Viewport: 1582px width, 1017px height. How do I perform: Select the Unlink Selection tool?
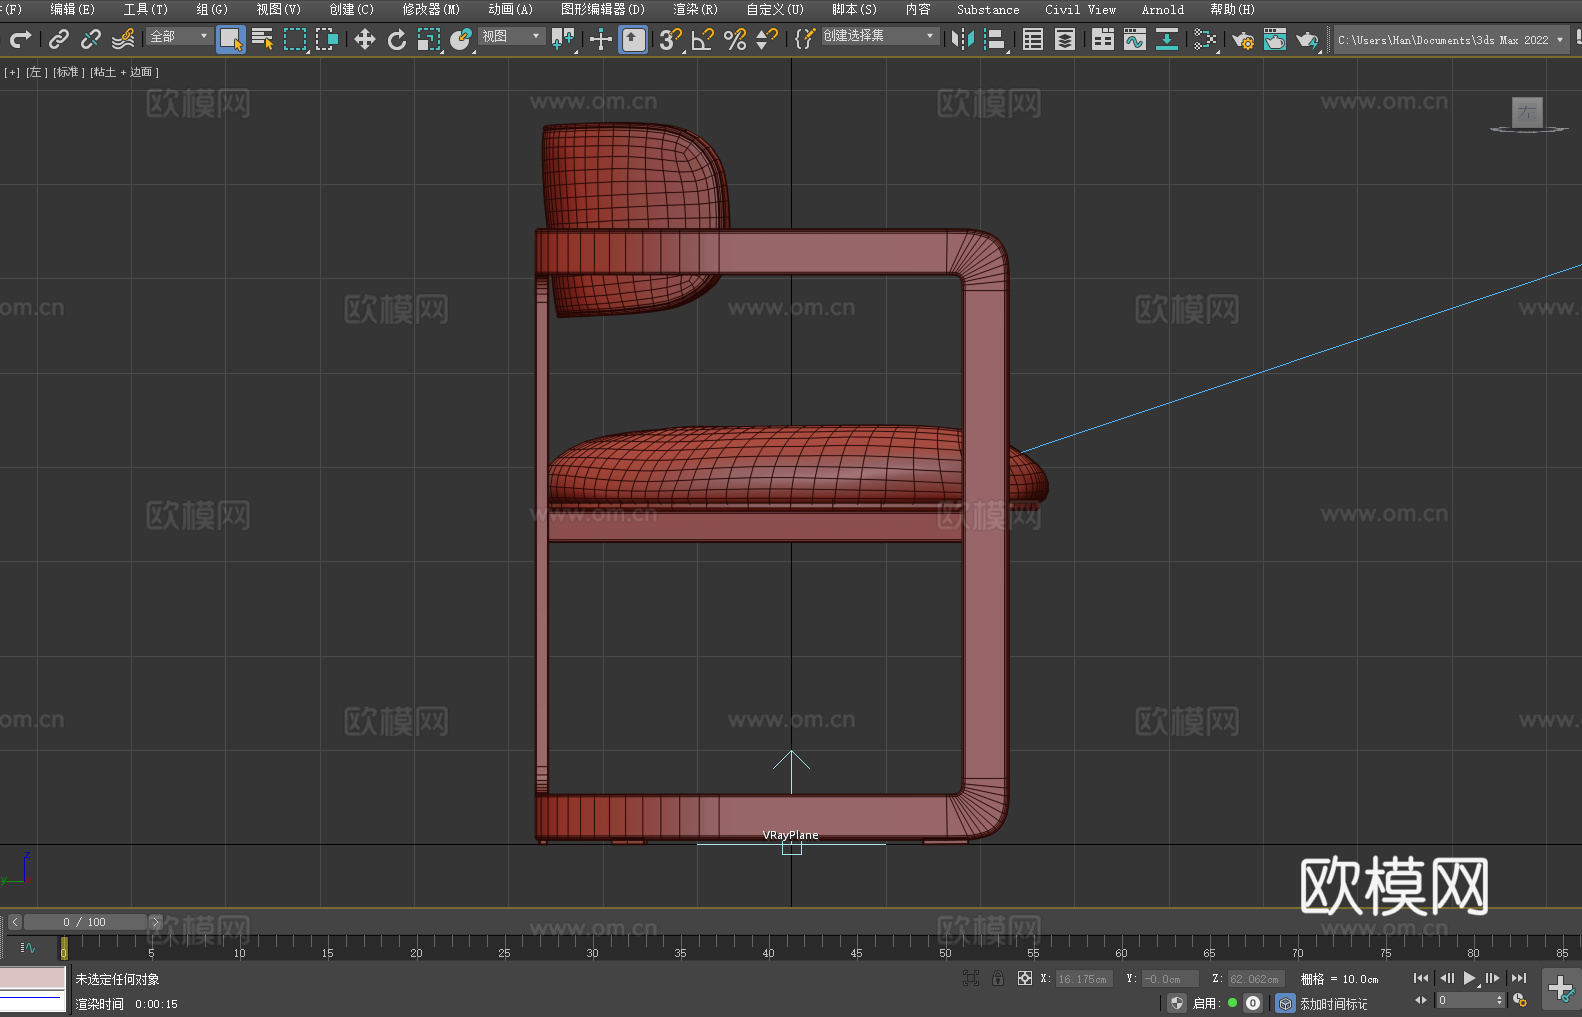[91, 39]
